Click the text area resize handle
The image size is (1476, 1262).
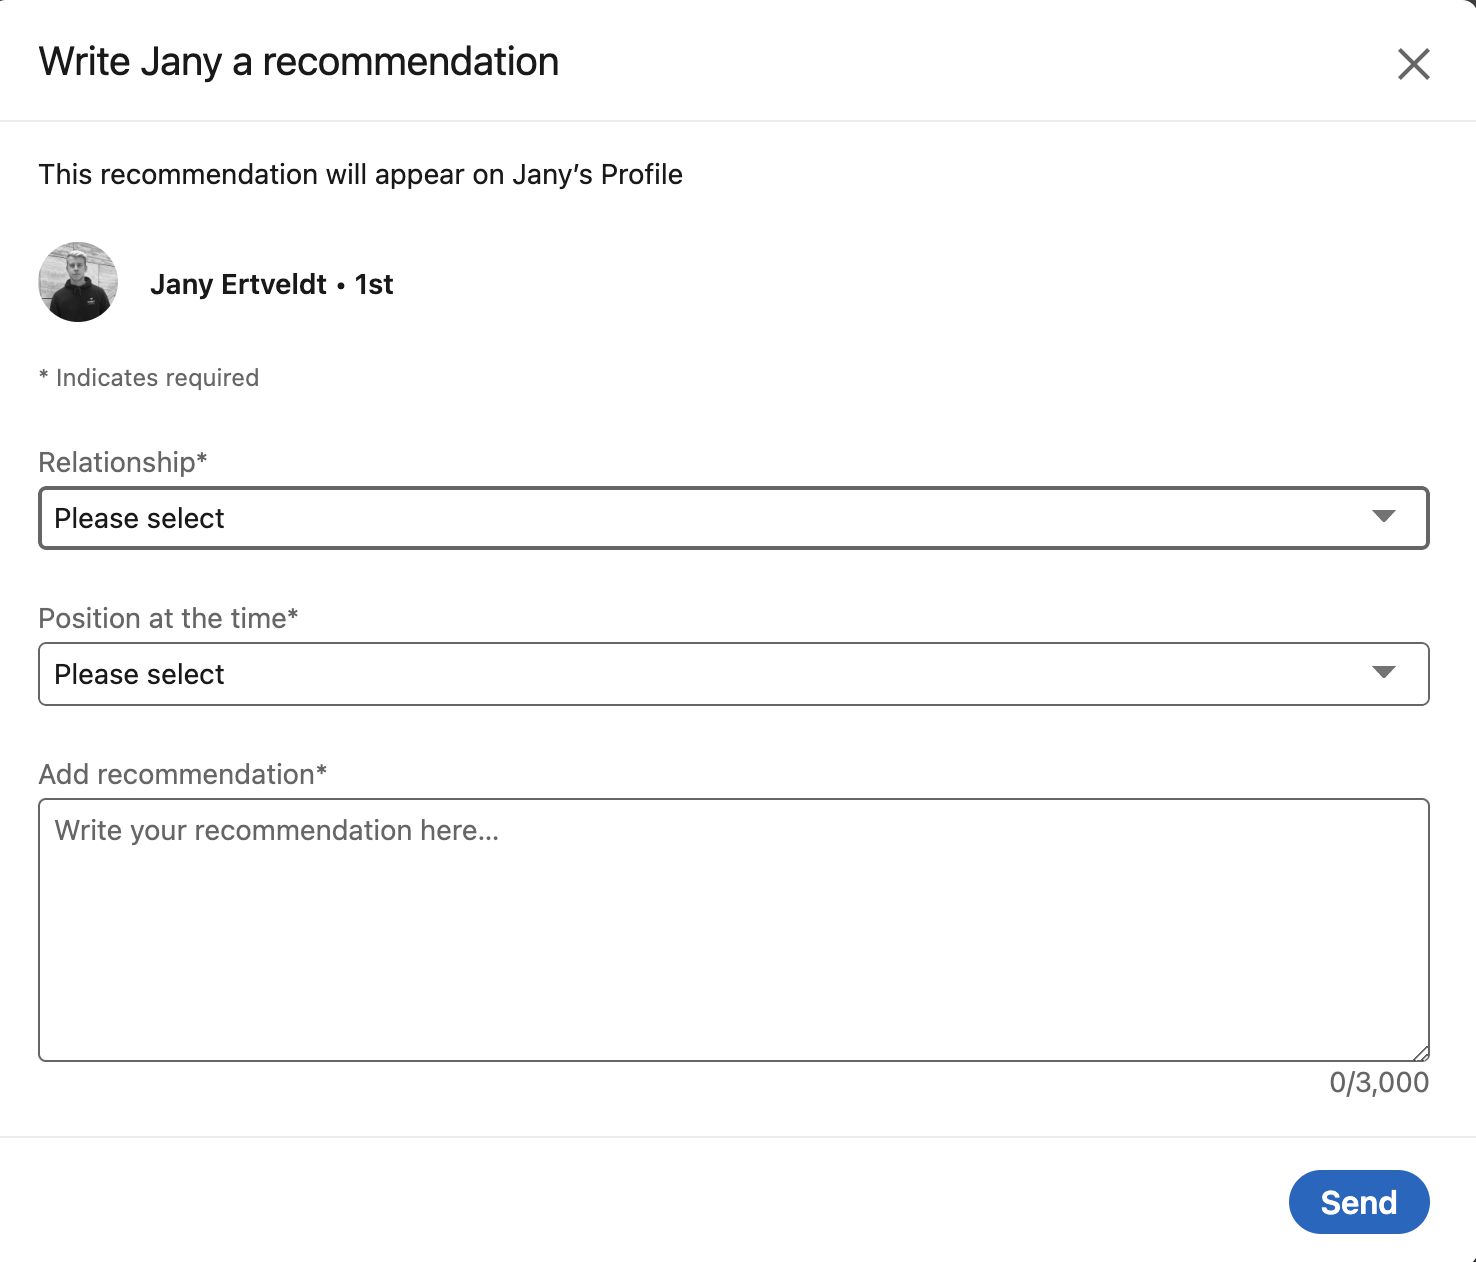[1421, 1053]
